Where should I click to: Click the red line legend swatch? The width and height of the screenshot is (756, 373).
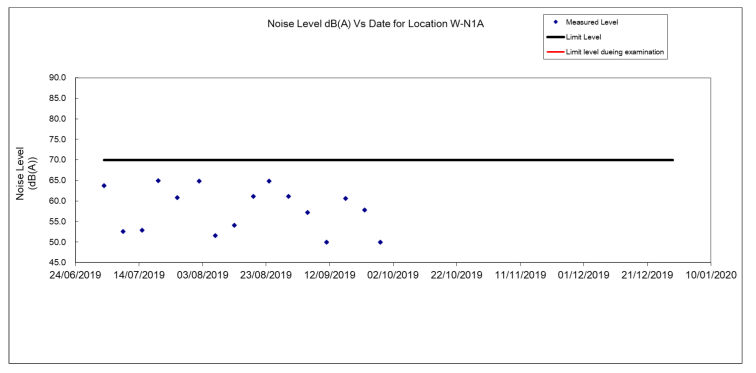tap(554, 52)
